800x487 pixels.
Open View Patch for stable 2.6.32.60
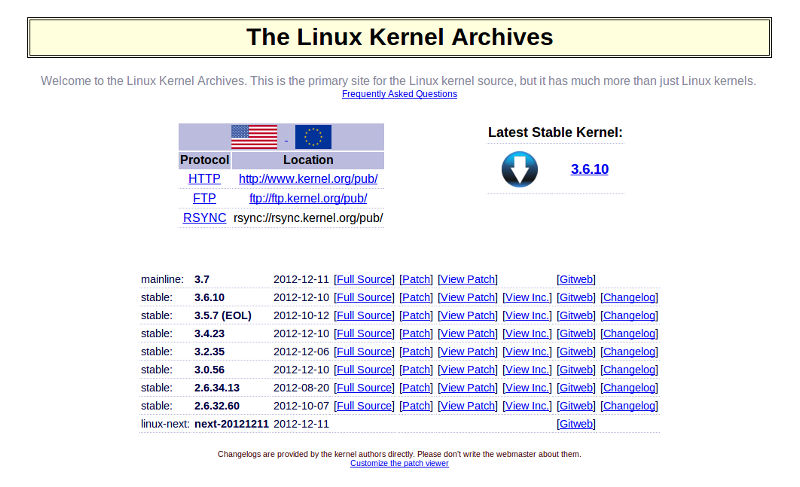tap(468, 406)
